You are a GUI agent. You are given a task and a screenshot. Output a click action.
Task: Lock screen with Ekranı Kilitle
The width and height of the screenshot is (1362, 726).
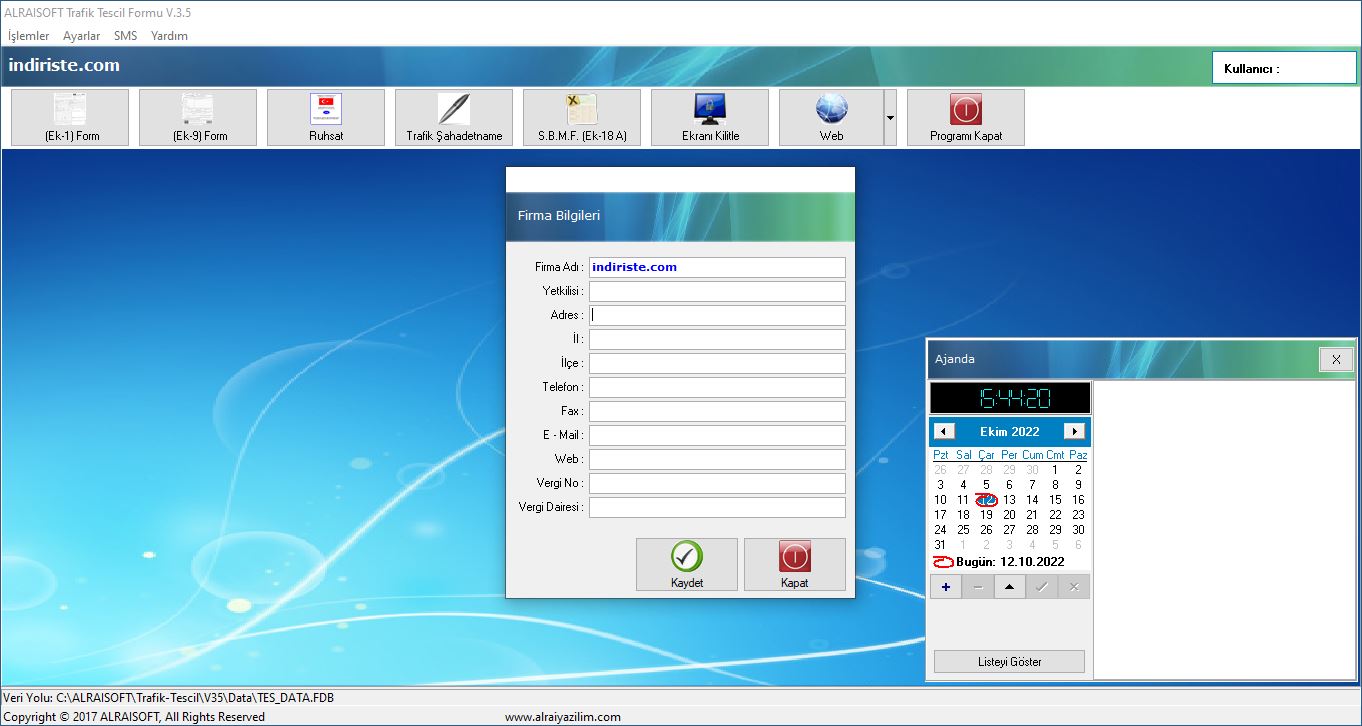(710, 117)
